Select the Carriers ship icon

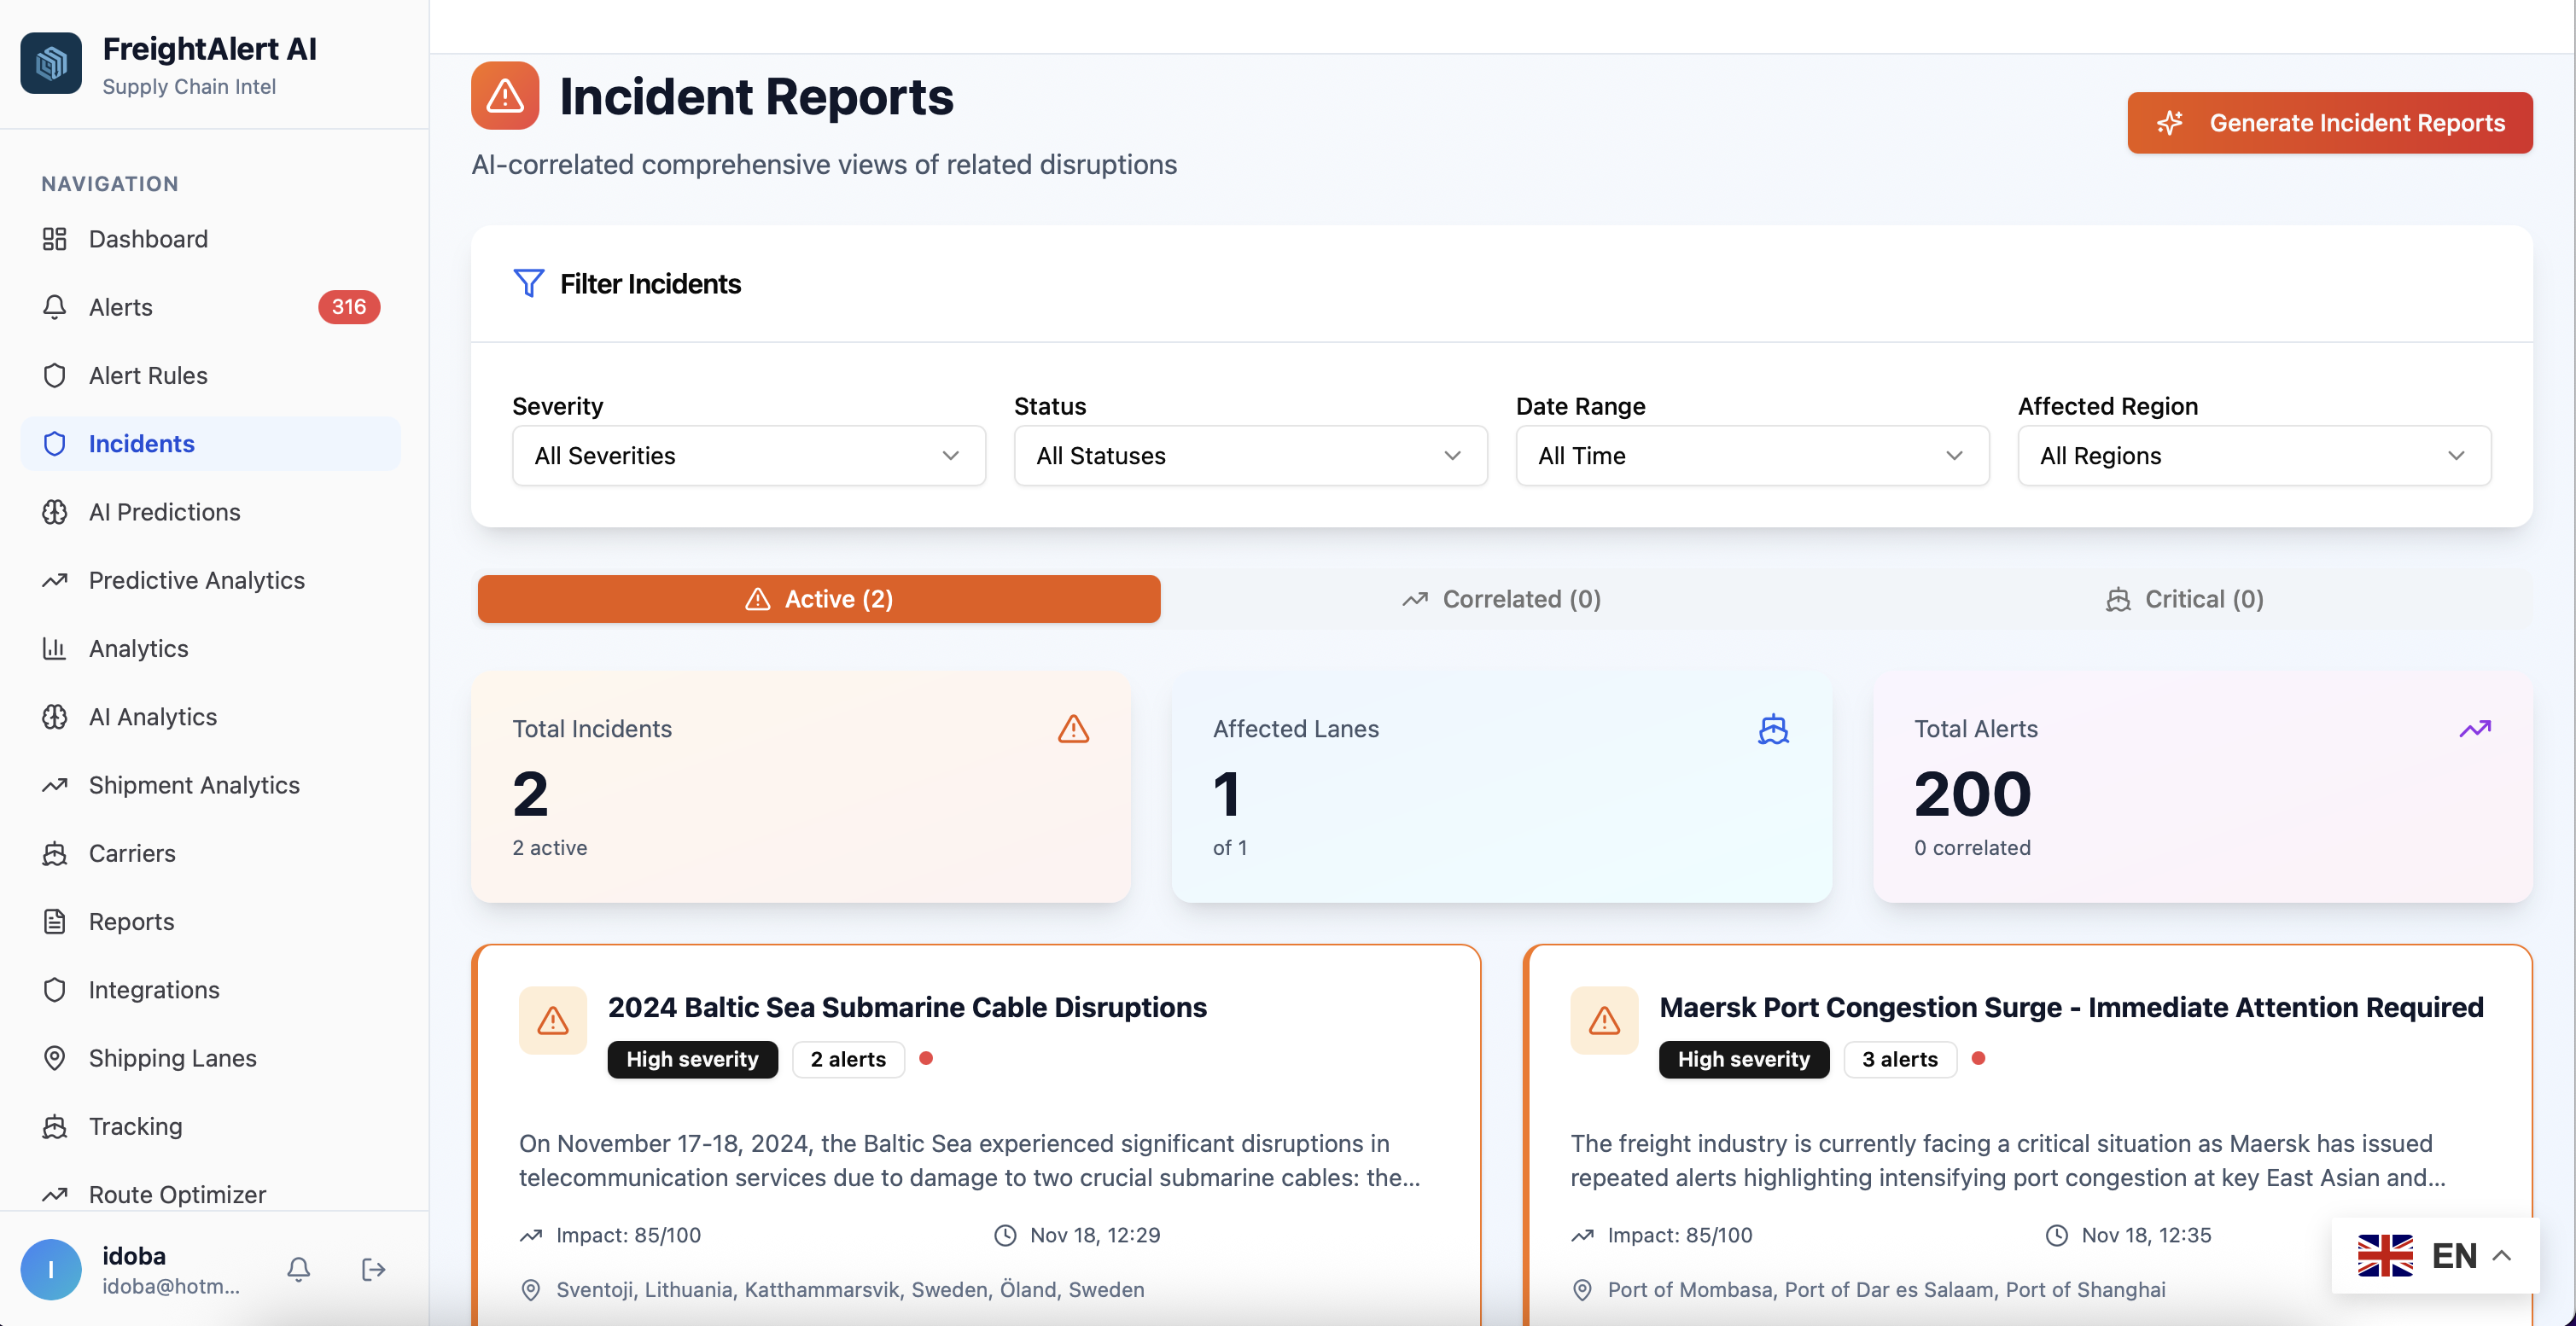(55, 853)
